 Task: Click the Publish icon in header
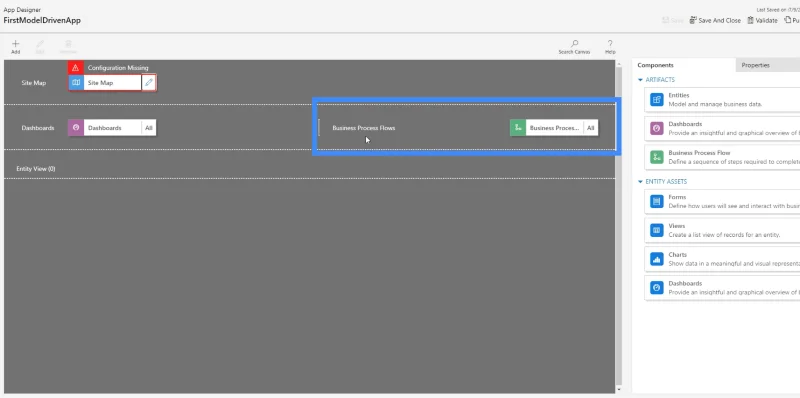point(788,20)
